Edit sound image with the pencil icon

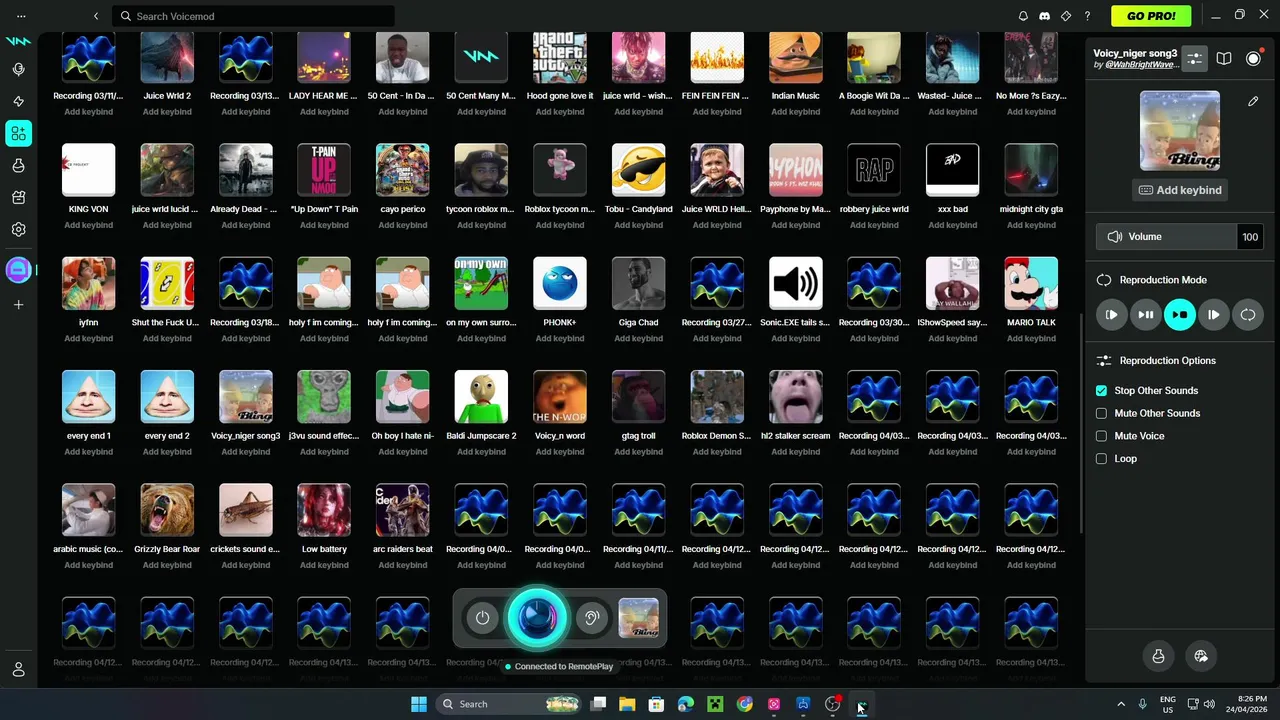[x=1253, y=101]
